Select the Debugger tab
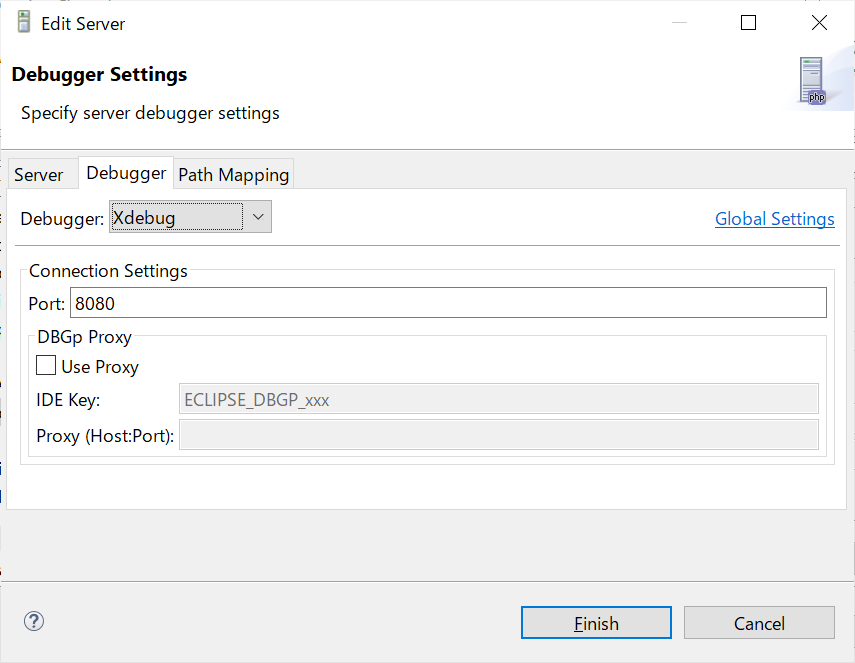 [126, 173]
